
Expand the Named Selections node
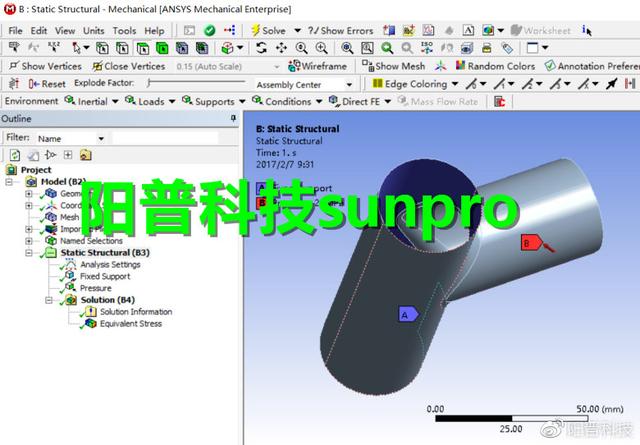point(29,241)
